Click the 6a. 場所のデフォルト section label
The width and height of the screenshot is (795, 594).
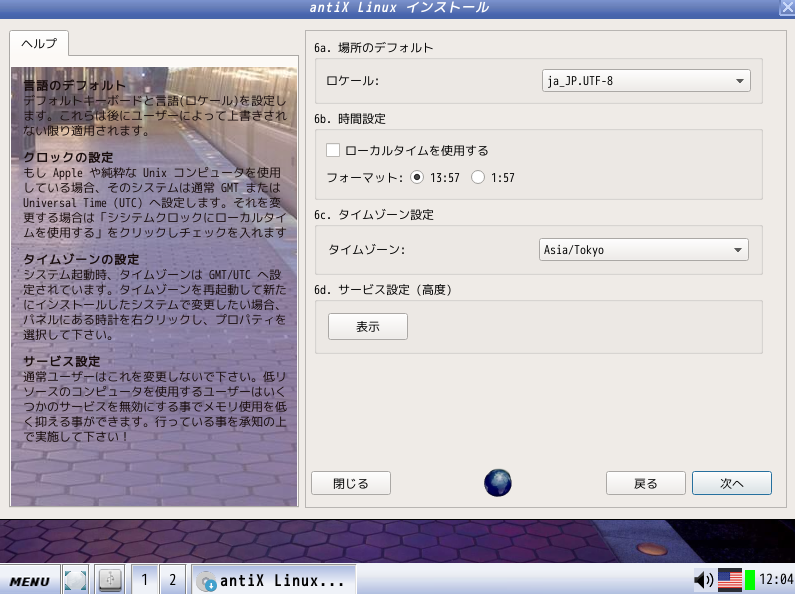[x=374, y=48]
